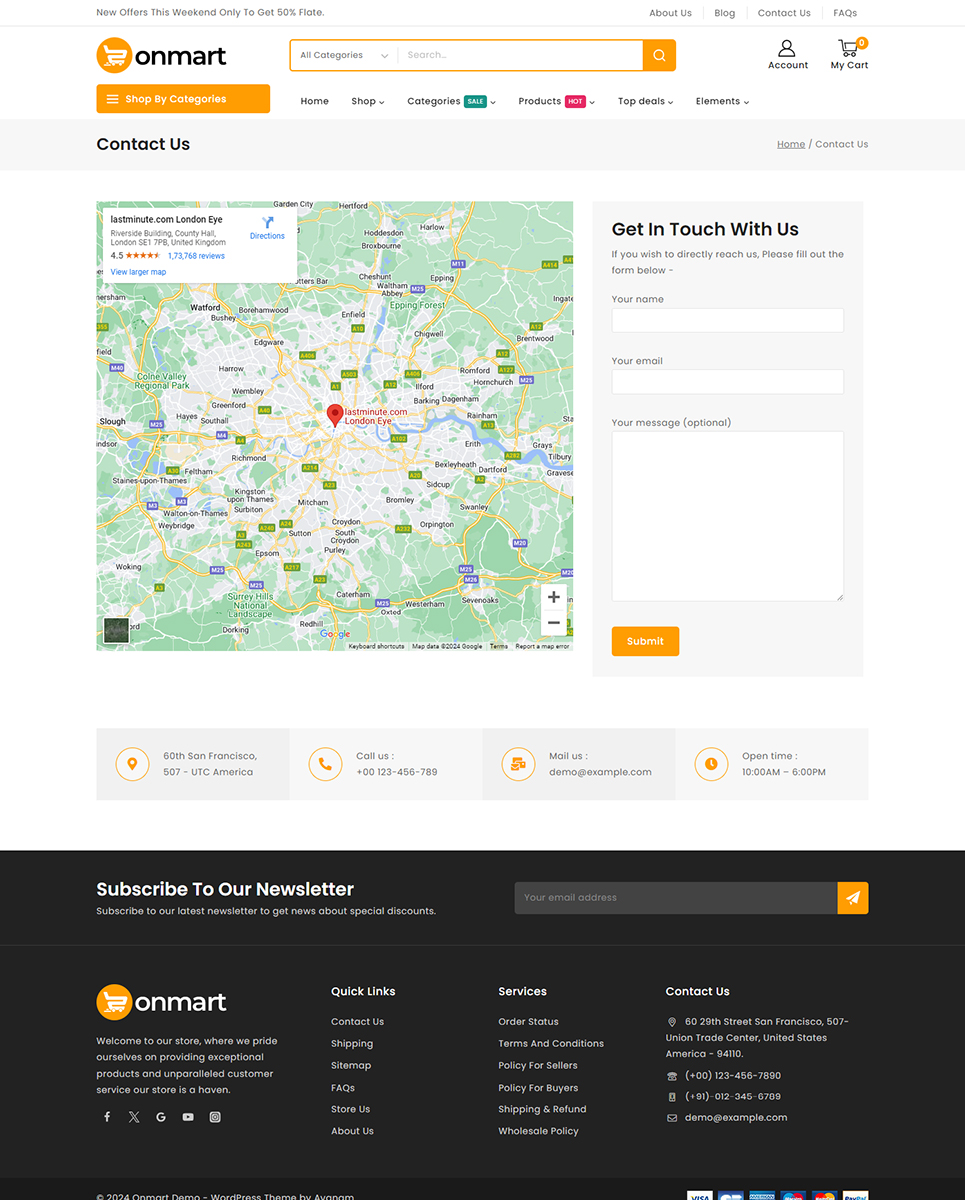Screen dimensions: 965x1200
Task: Open the YouTube icon in footer
Action: [x=188, y=1117]
